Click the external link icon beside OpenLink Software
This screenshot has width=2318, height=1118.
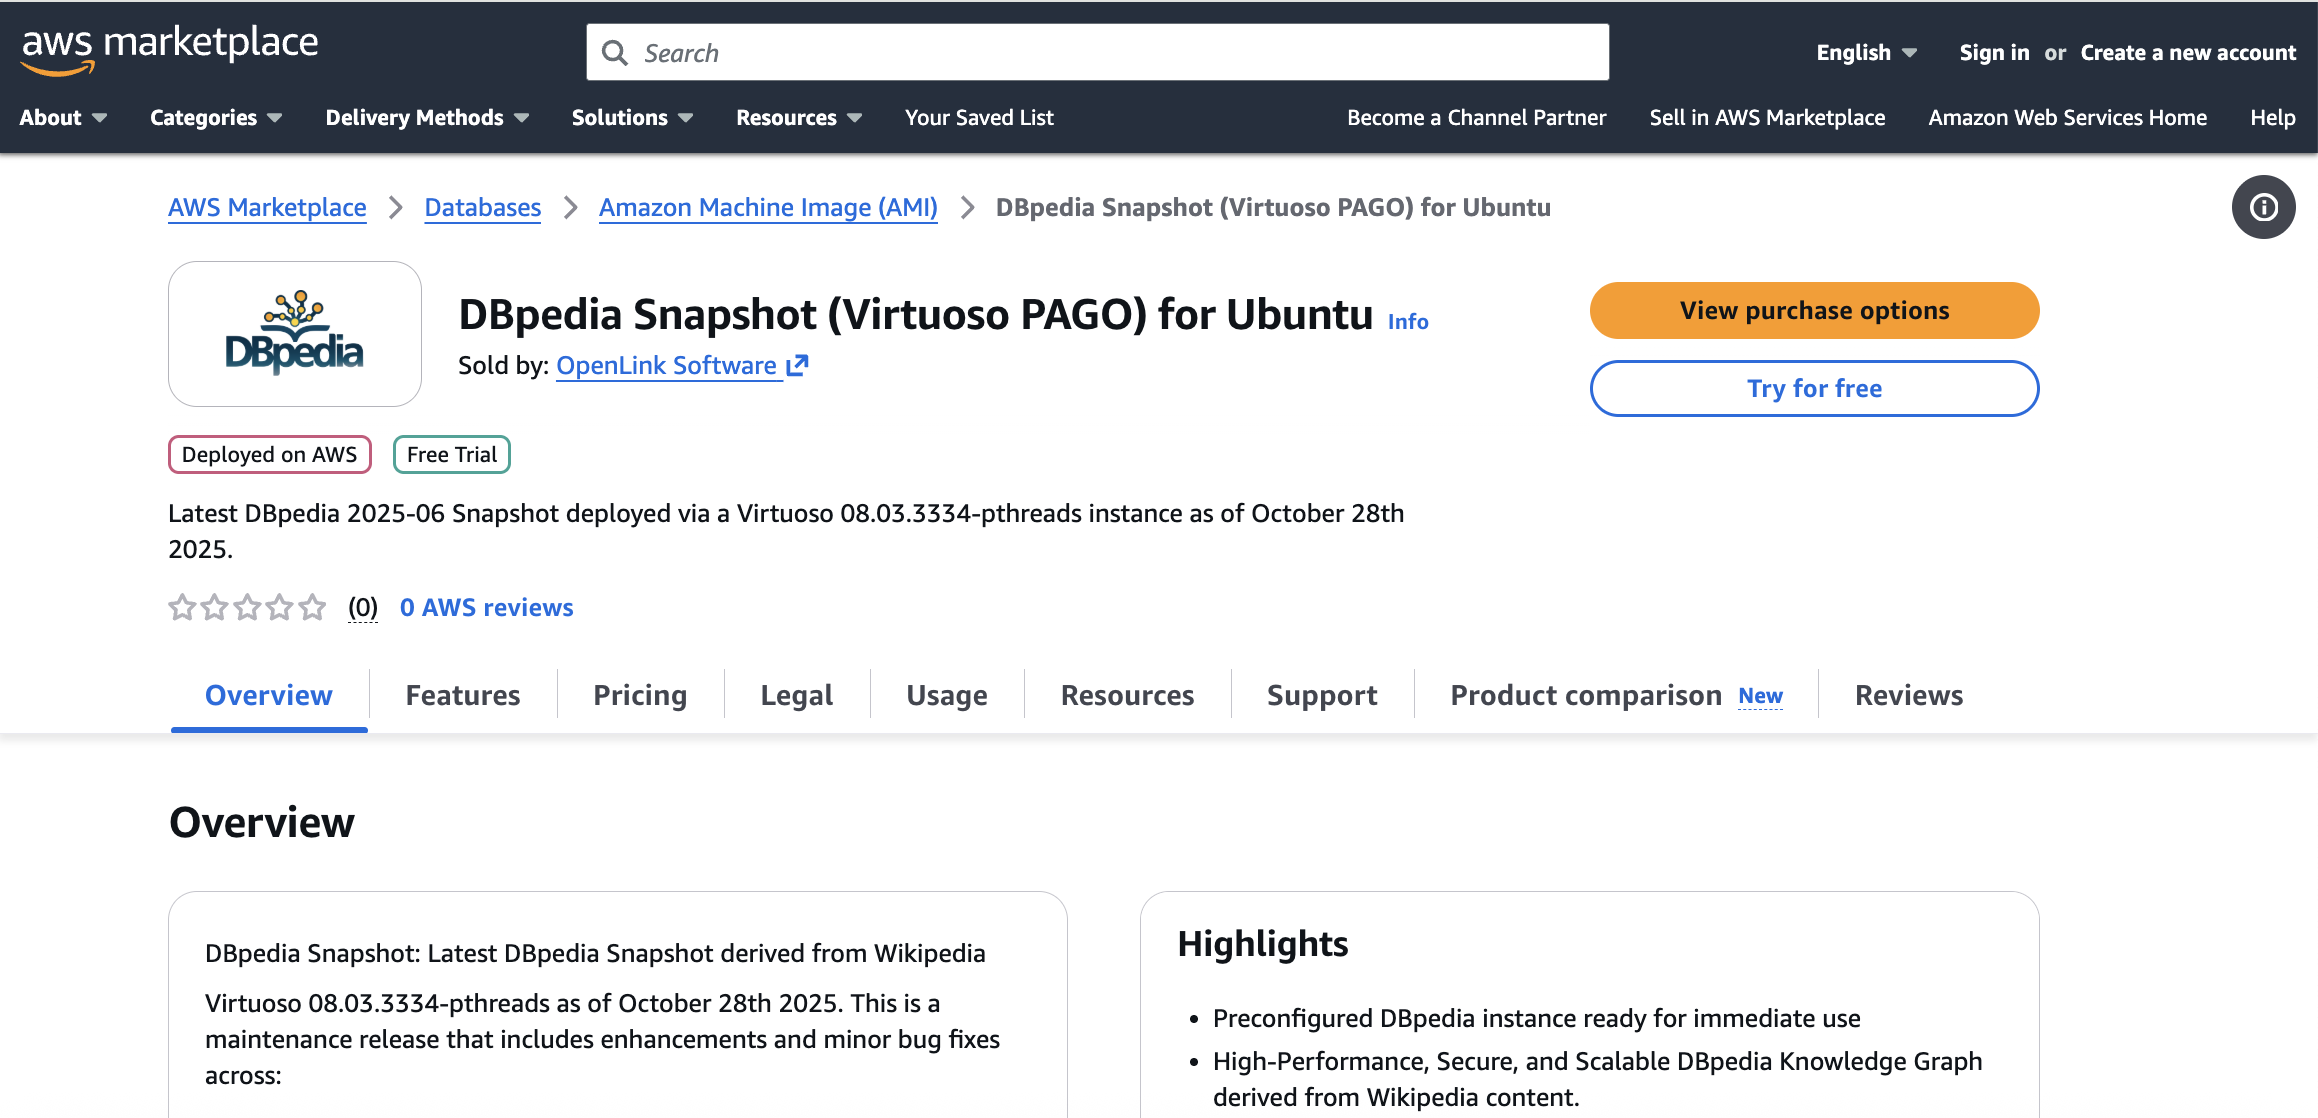[797, 366]
